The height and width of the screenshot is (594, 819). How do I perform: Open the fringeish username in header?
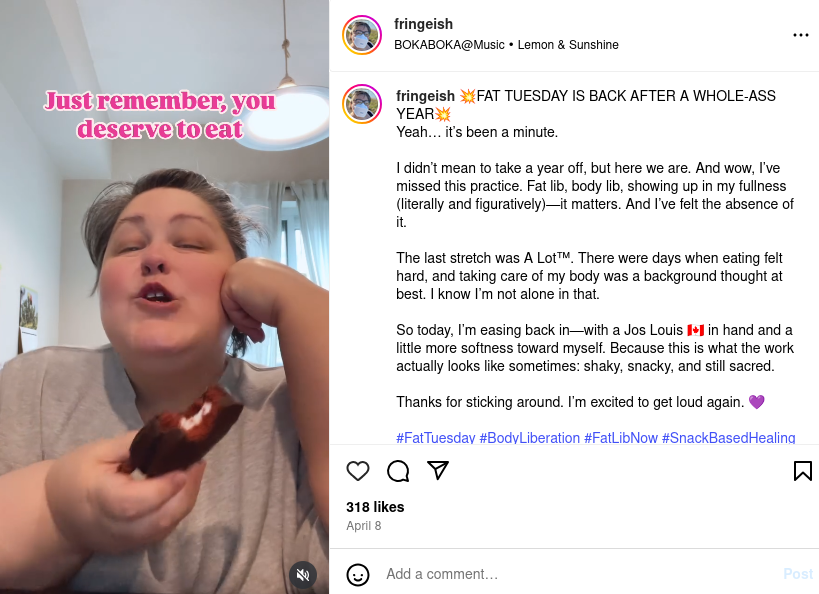coord(423,24)
